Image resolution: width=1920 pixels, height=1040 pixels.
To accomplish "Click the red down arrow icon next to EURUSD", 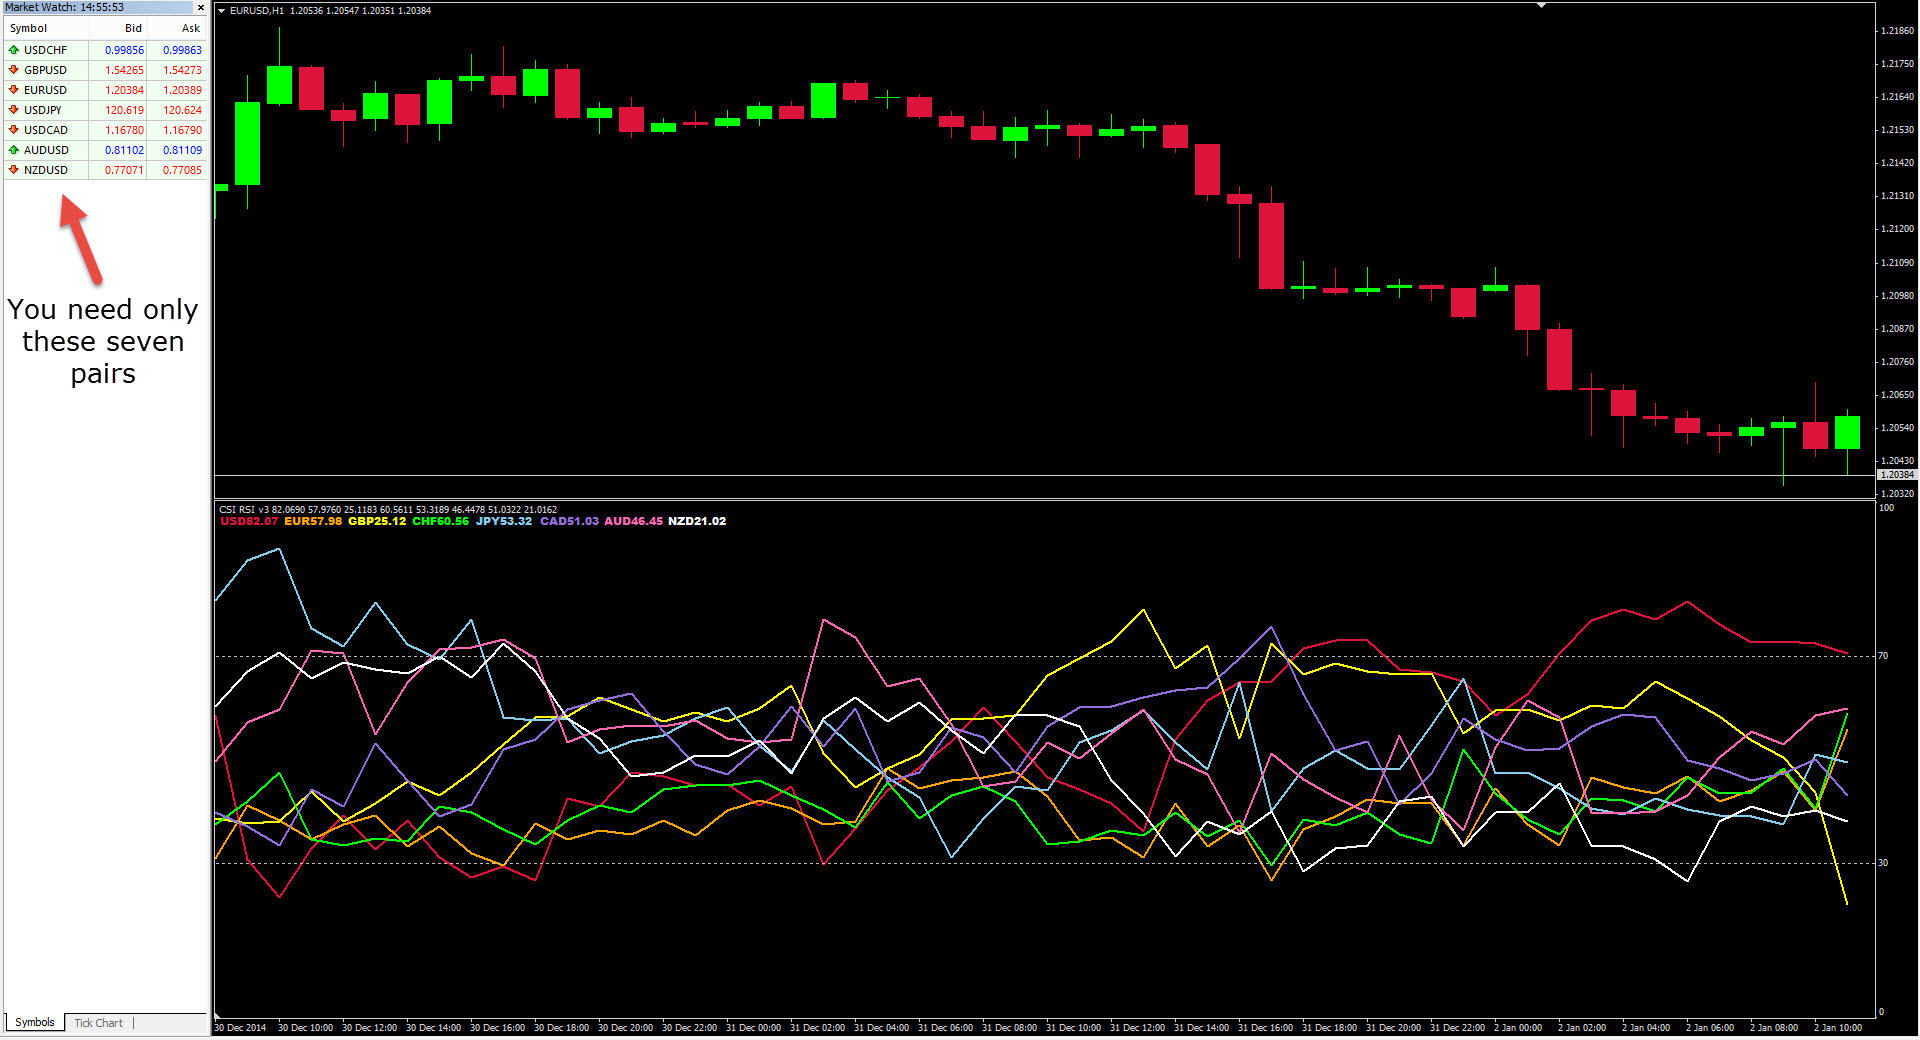I will [14, 90].
